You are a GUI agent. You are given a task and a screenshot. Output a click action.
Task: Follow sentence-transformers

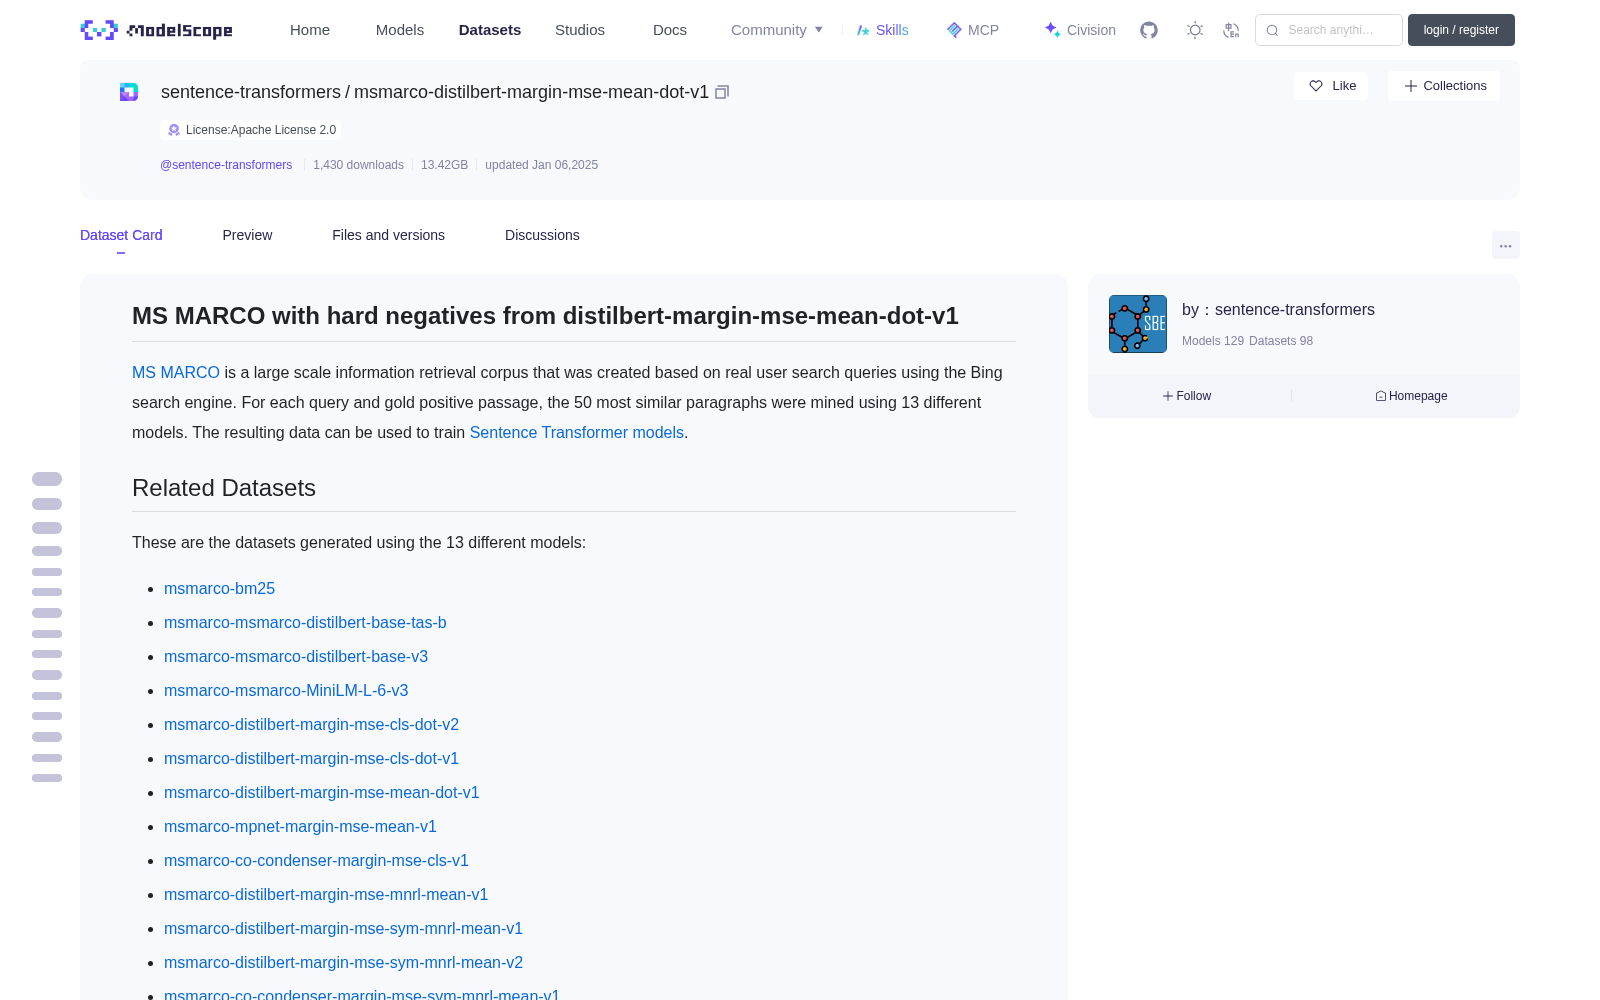tap(1187, 396)
